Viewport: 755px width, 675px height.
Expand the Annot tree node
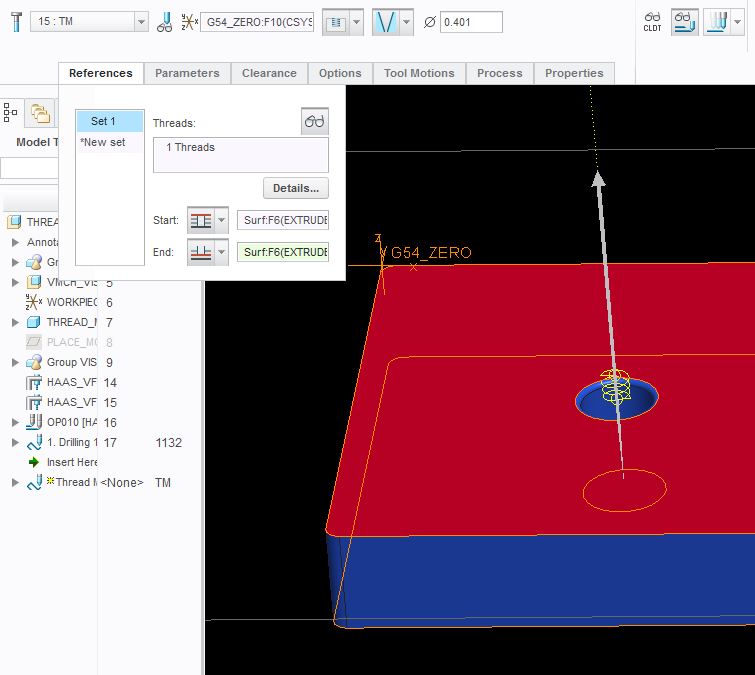(x=15, y=242)
